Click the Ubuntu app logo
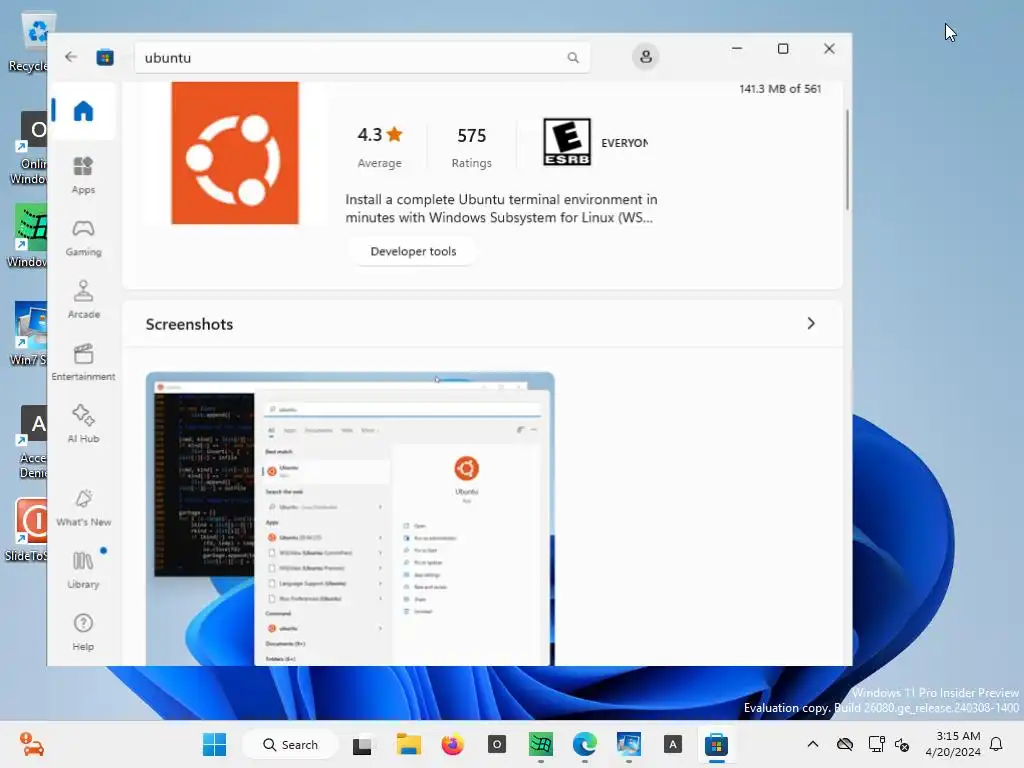The height and width of the screenshot is (768, 1024). coord(235,153)
